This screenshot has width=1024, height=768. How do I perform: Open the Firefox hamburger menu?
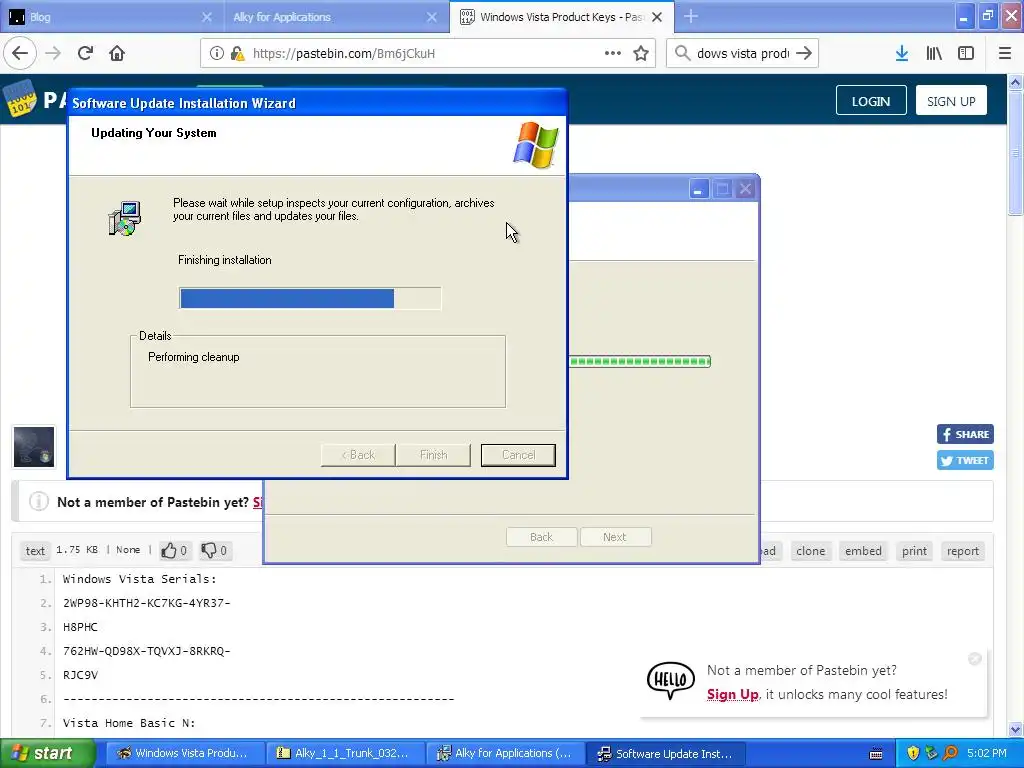click(1005, 54)
